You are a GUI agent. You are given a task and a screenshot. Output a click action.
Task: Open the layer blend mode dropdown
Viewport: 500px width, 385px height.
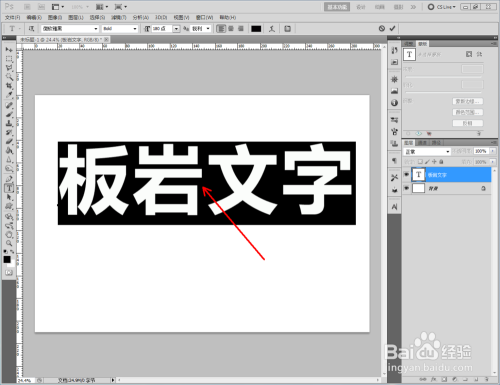(x=427, y=152)
